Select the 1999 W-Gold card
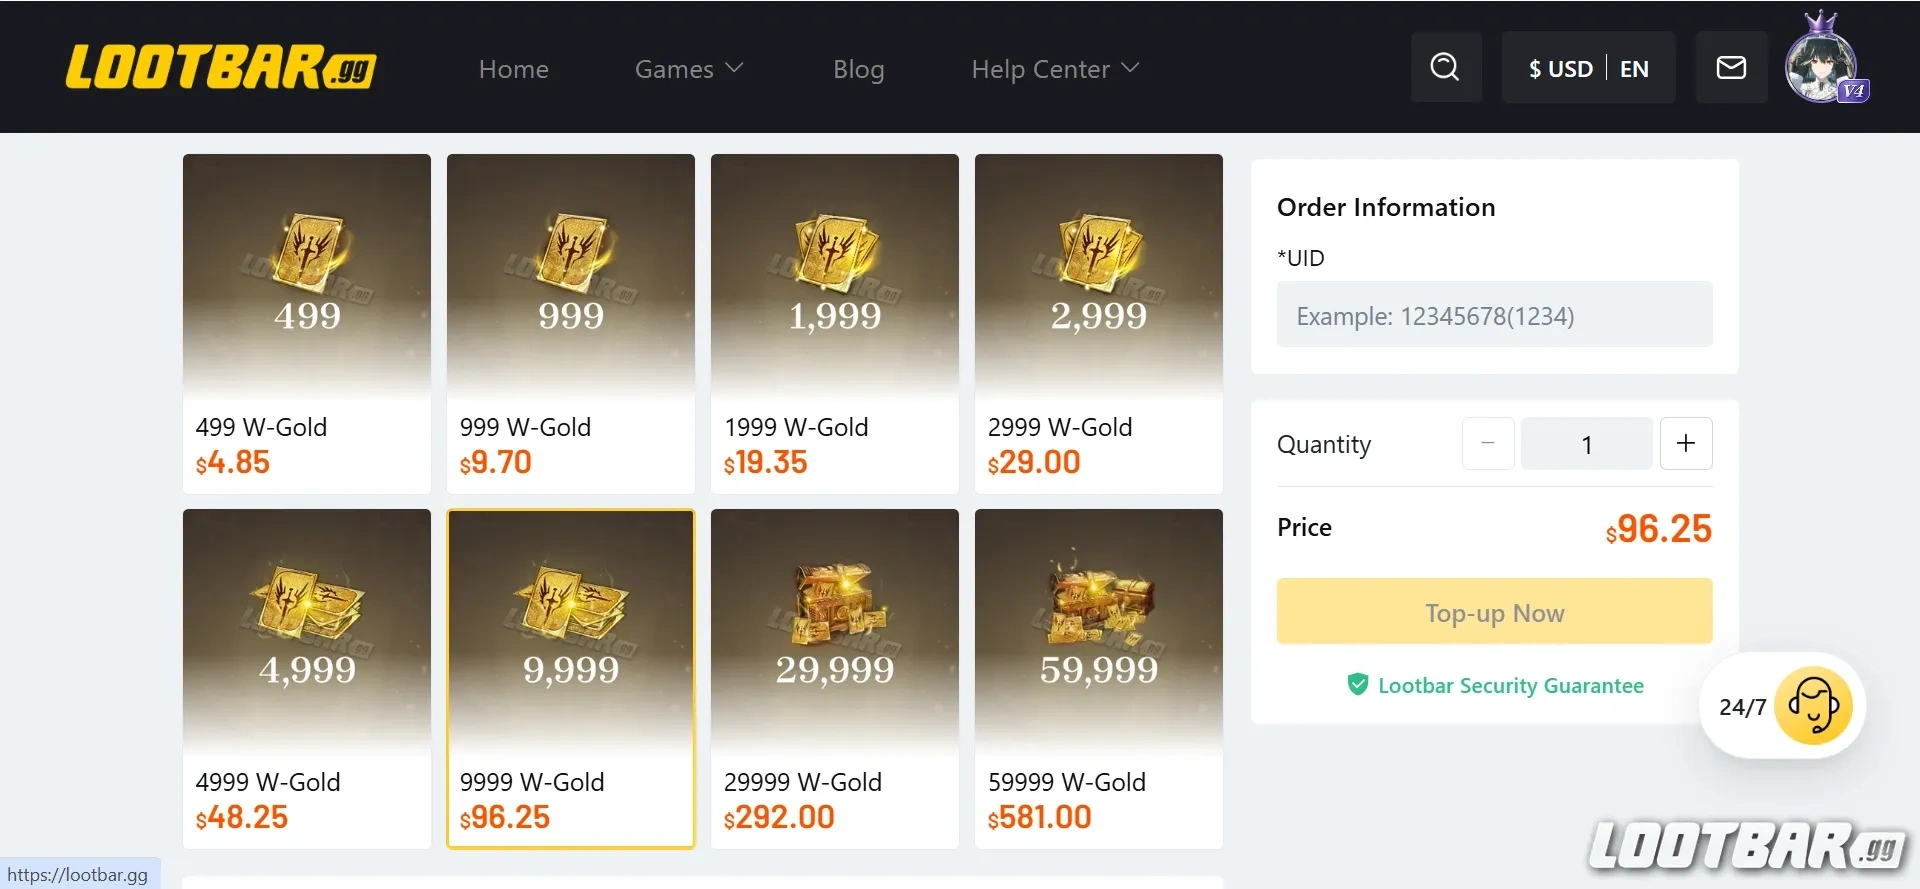 [834, 322]
